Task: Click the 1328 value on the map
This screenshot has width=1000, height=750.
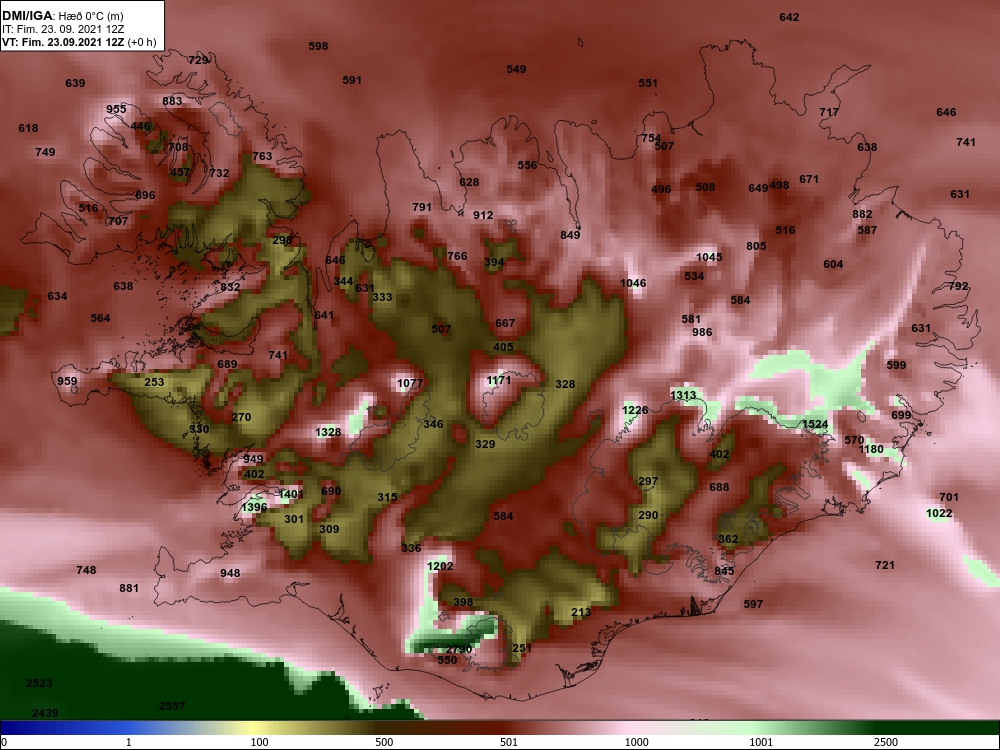Action: pyautogui.click(x=328, y=432)
